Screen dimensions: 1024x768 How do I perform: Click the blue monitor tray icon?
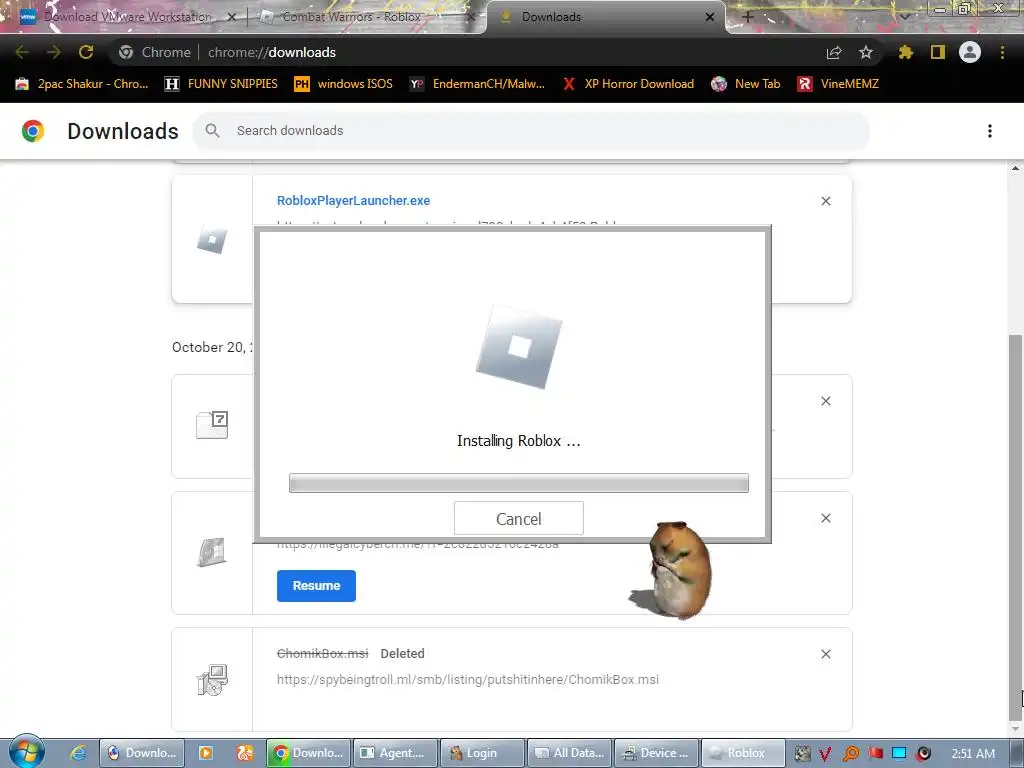[x=899, y=754]
